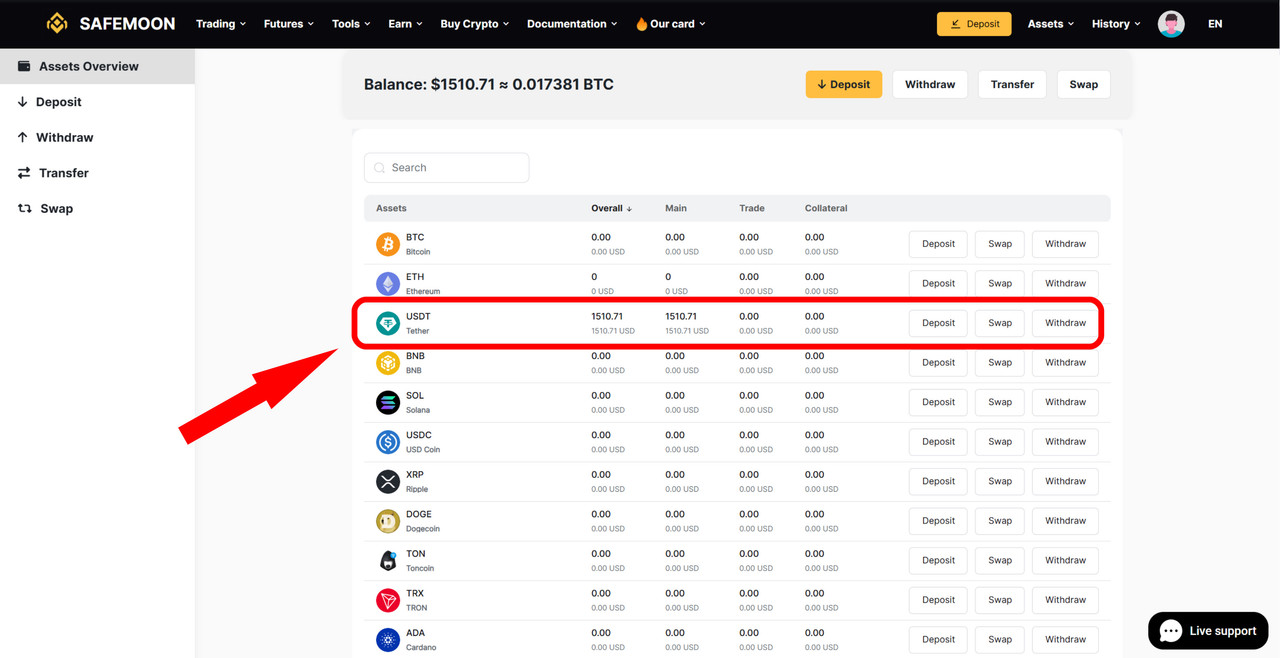Image resolution: width=1280 pixels, height=658 pixels.
Task: Click the Tether USDT coin icon
Action: pyautogui.click(x=388, y=323)
